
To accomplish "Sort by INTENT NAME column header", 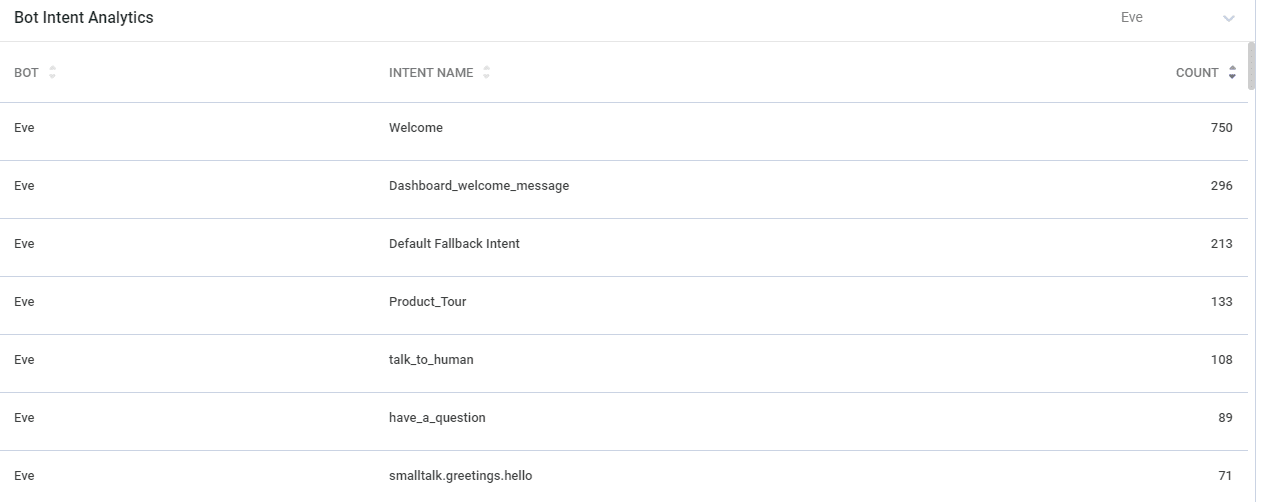I will pos(431,73).
